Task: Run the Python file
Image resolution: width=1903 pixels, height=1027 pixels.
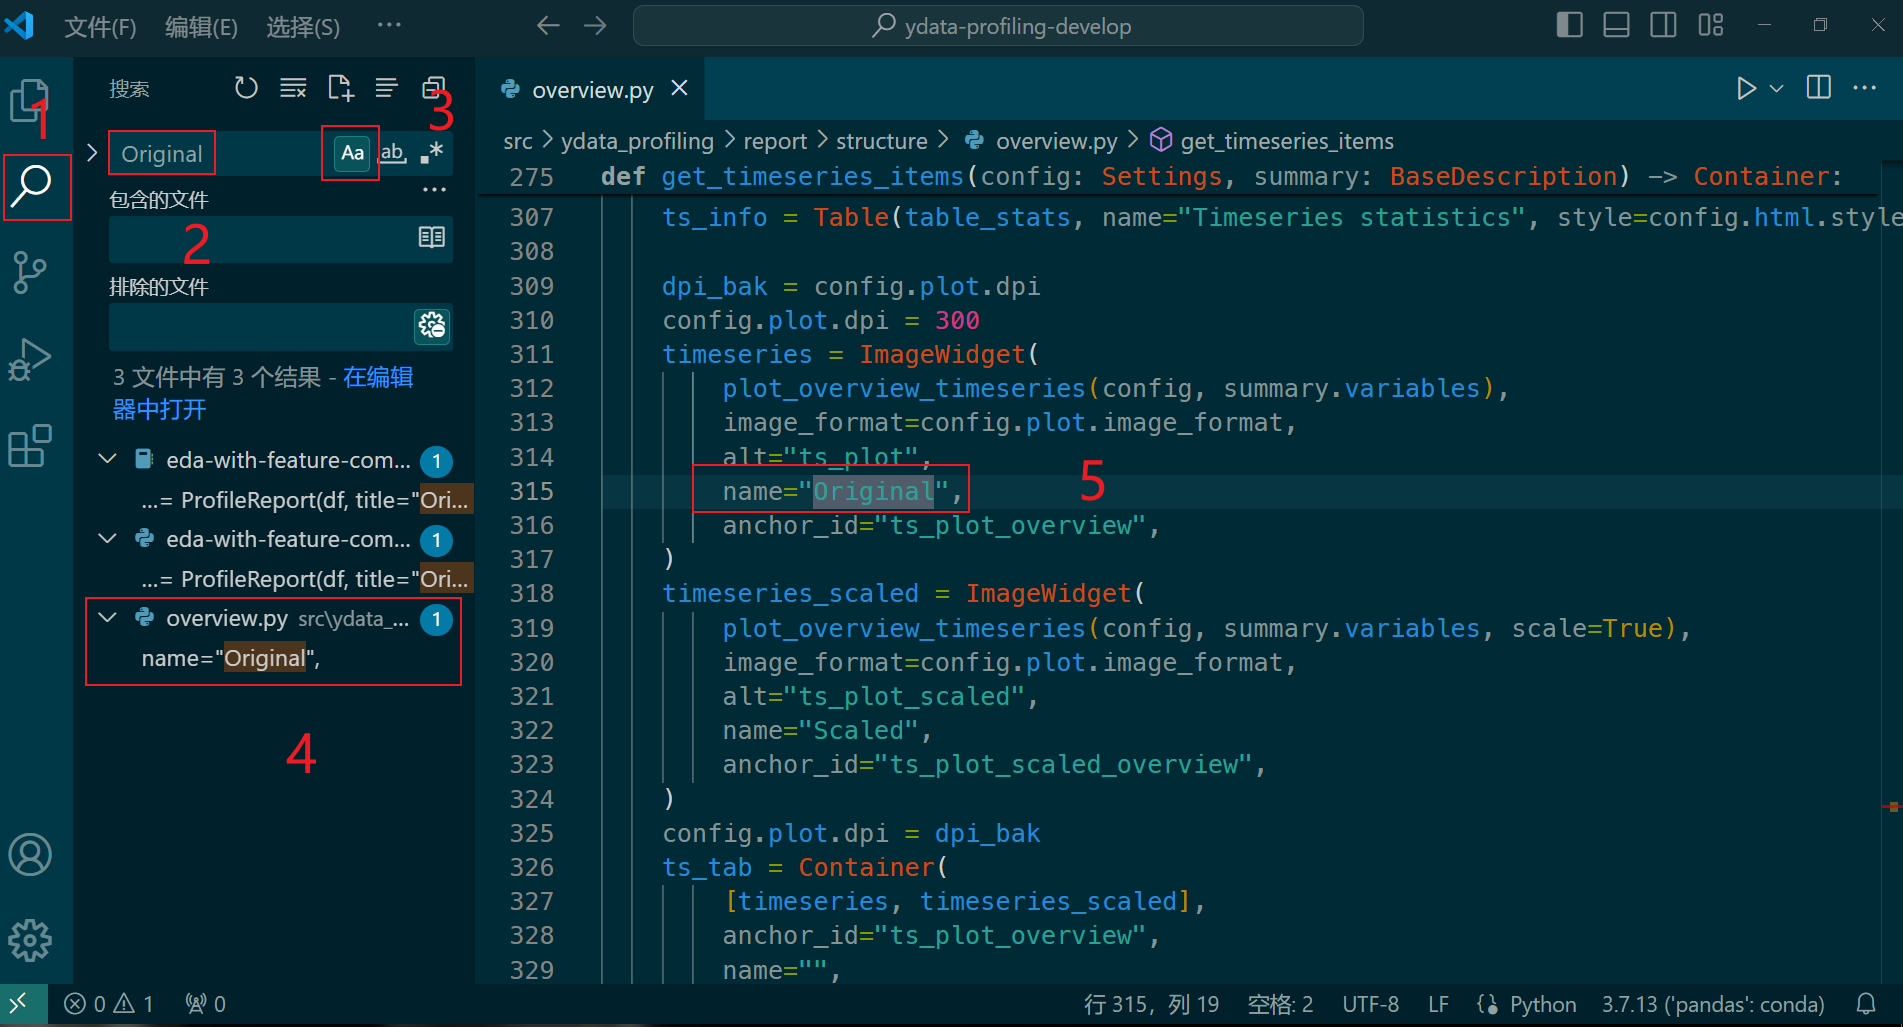Action: pos(1746,88)
